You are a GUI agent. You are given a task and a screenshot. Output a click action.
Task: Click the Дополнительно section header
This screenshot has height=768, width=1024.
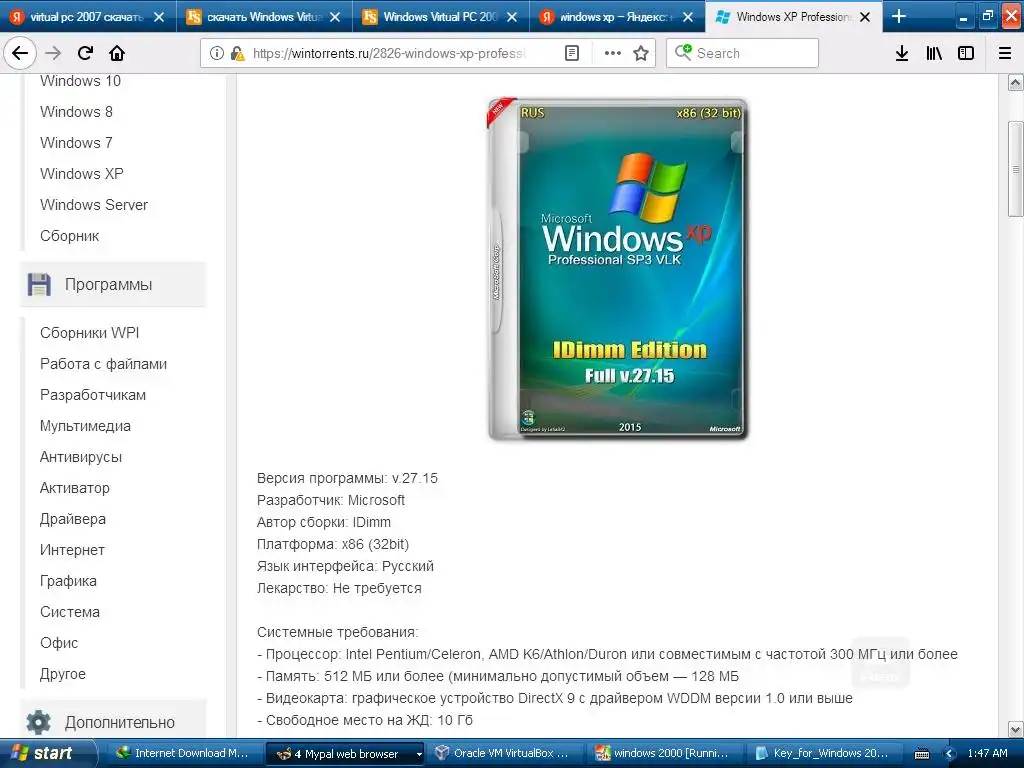[113, 722]
